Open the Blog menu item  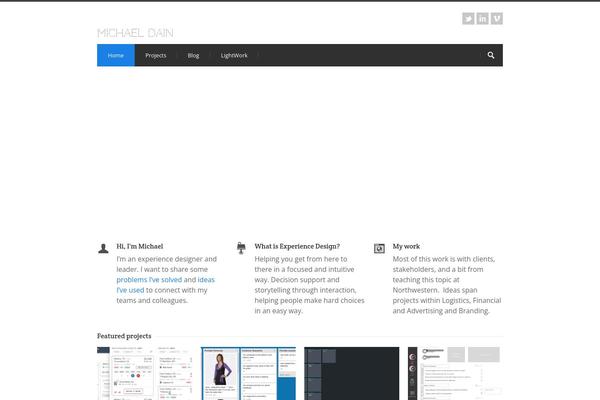(x=193, y=55)
